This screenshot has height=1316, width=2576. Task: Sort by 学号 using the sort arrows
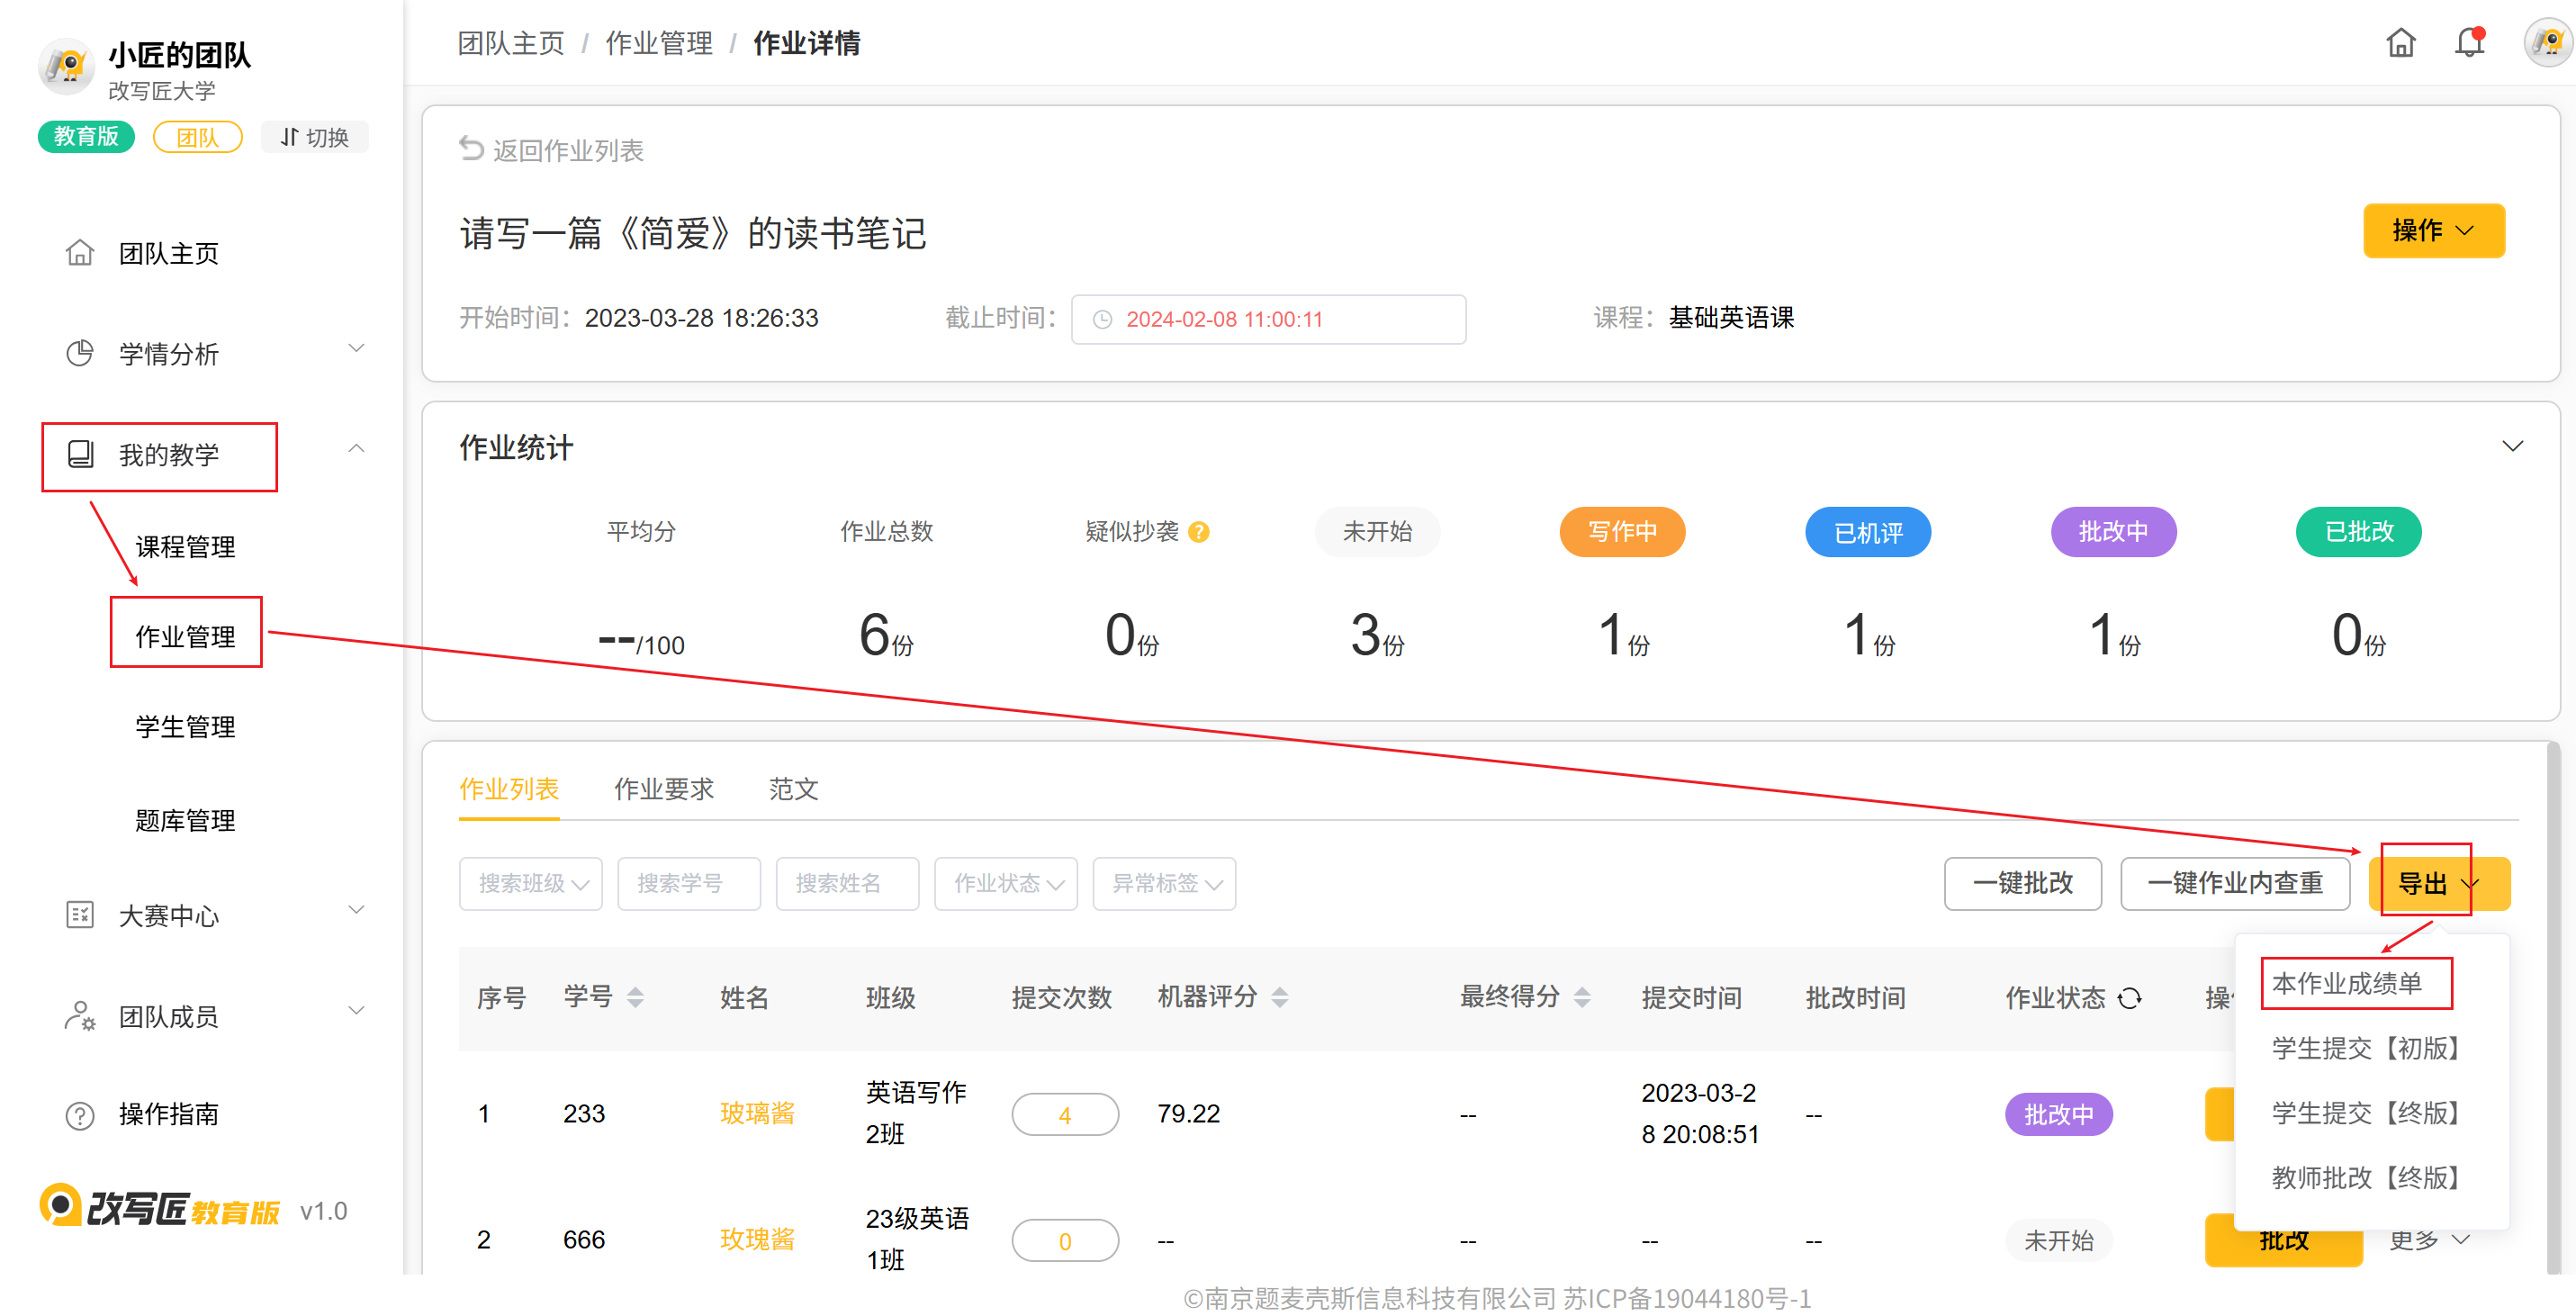pyautogui.click(x=635, y=998)
